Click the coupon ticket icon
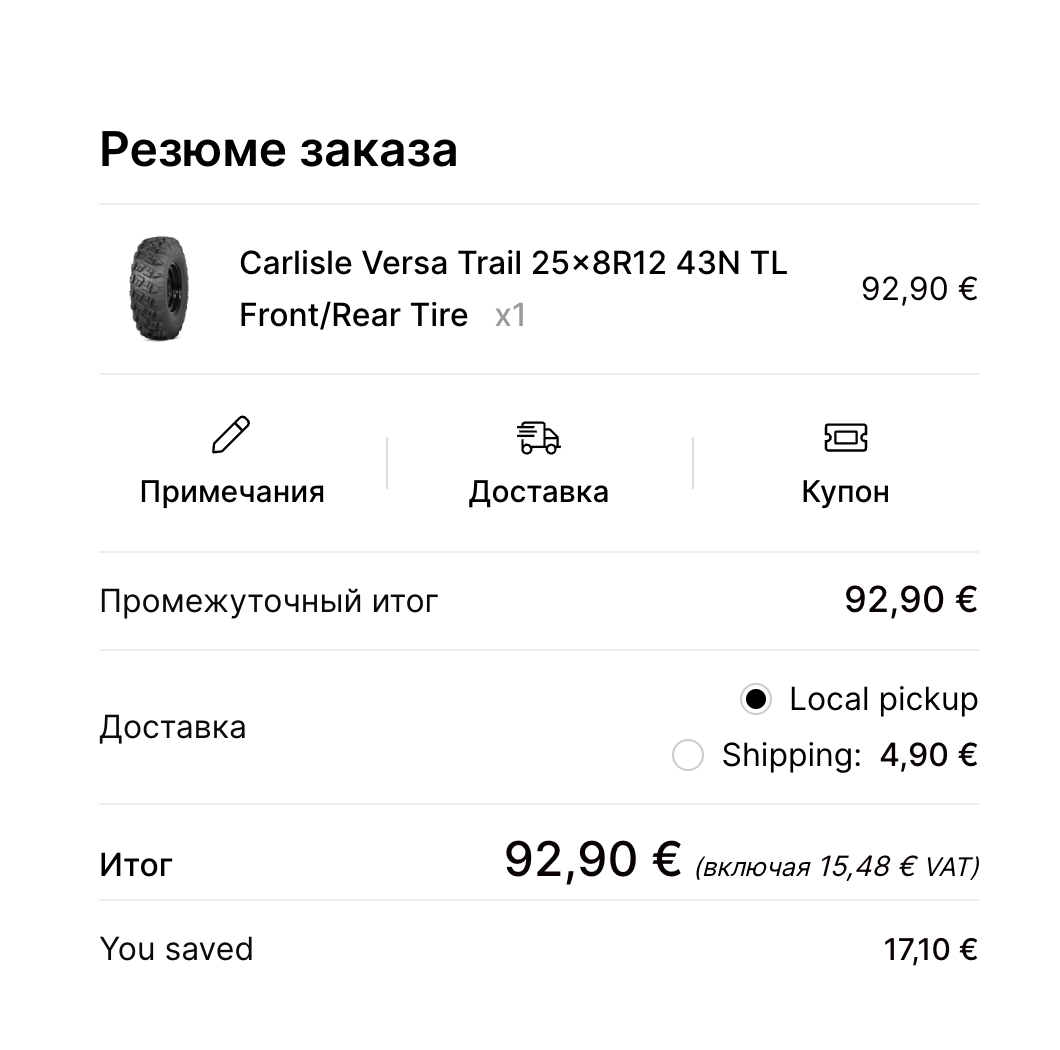This screenshot has width=1060, height=1050. tap(845, 437)
